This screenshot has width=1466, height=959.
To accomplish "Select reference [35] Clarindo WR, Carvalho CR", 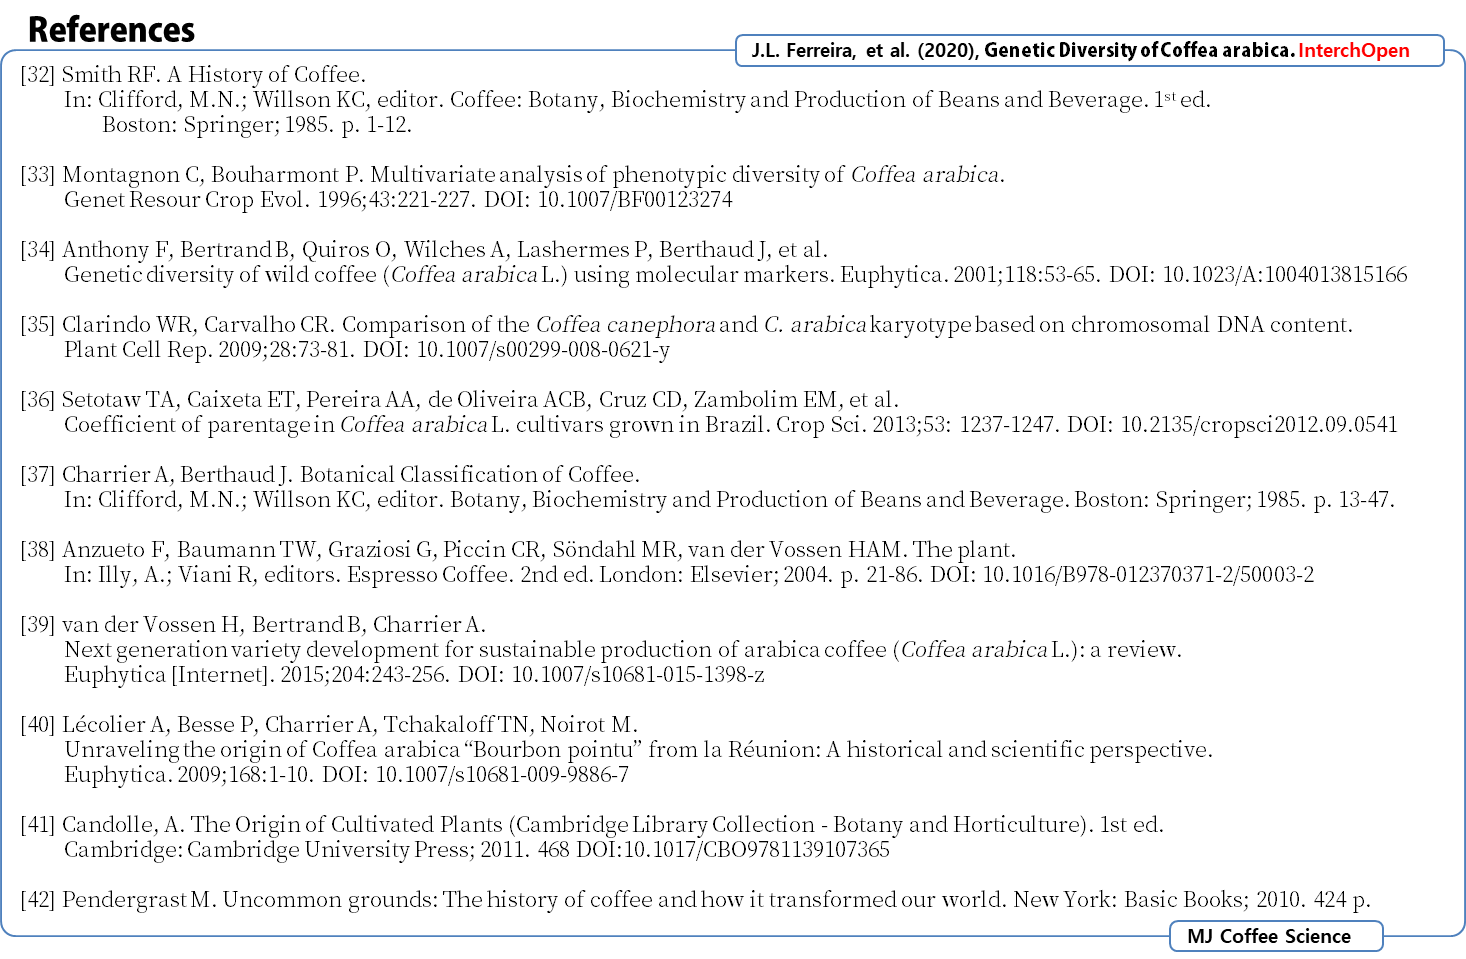I will point(686,325).
